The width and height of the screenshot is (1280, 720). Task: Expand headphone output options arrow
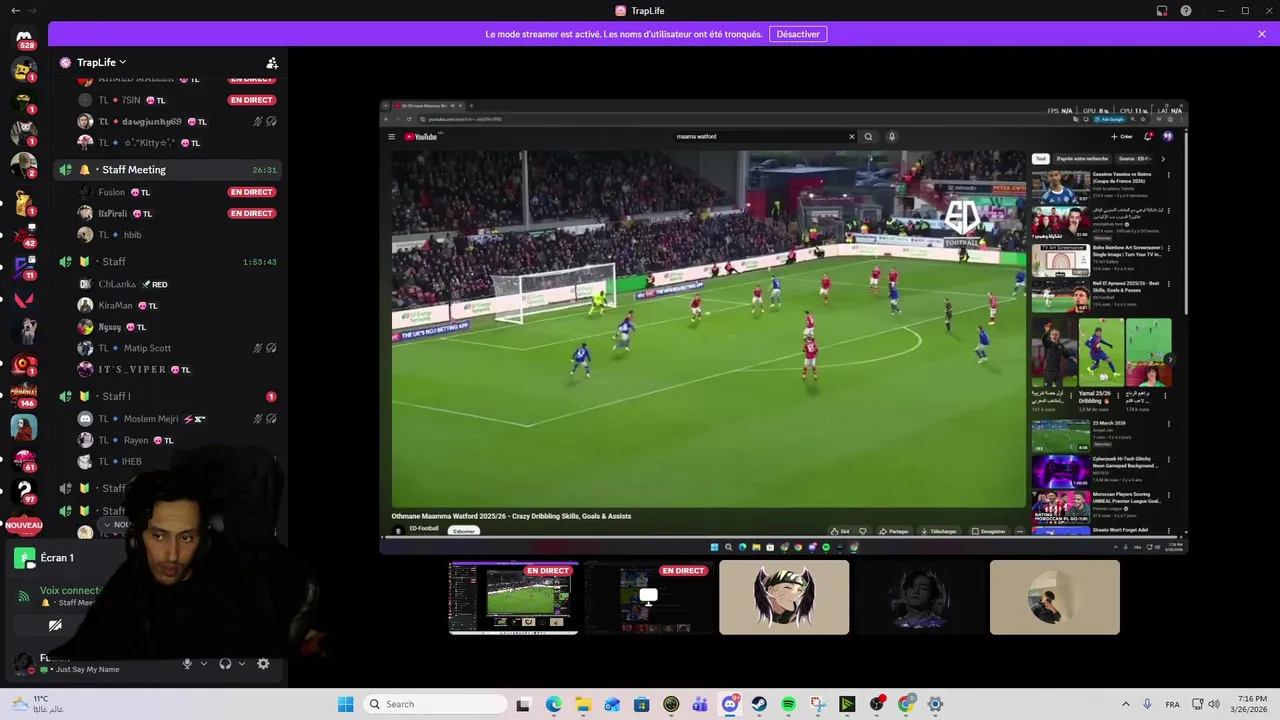pyautogui.click(x=242, y=663)
